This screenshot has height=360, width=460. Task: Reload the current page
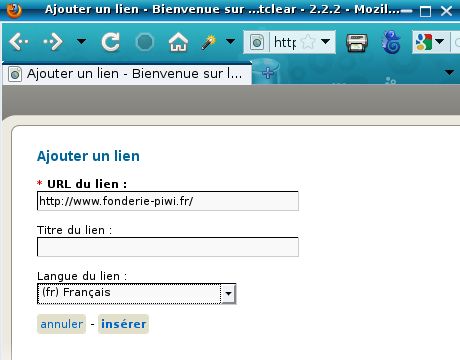111,42
